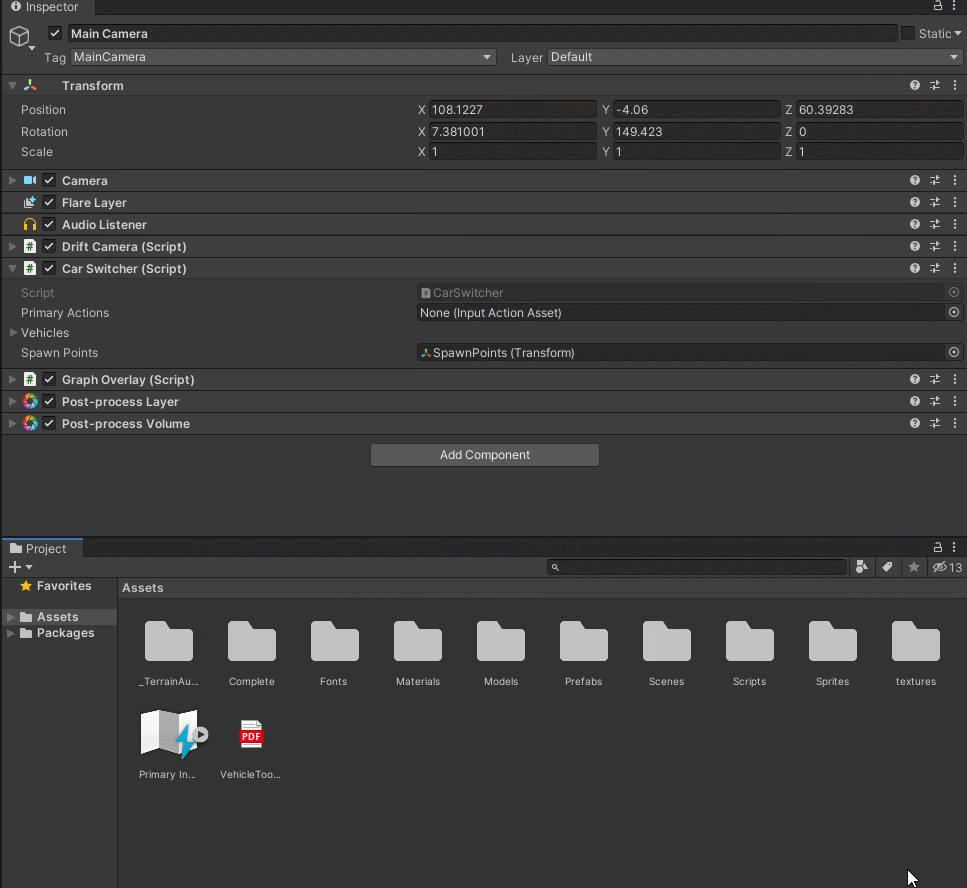Open help for the Camera component
The width and height of the screenshot is (967, 888).
pyautogui.click(x=914, y=181)
